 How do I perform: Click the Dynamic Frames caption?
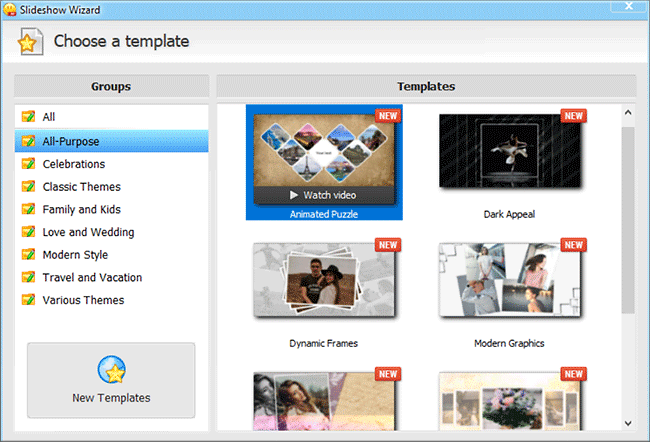click(x=323, y=343)
